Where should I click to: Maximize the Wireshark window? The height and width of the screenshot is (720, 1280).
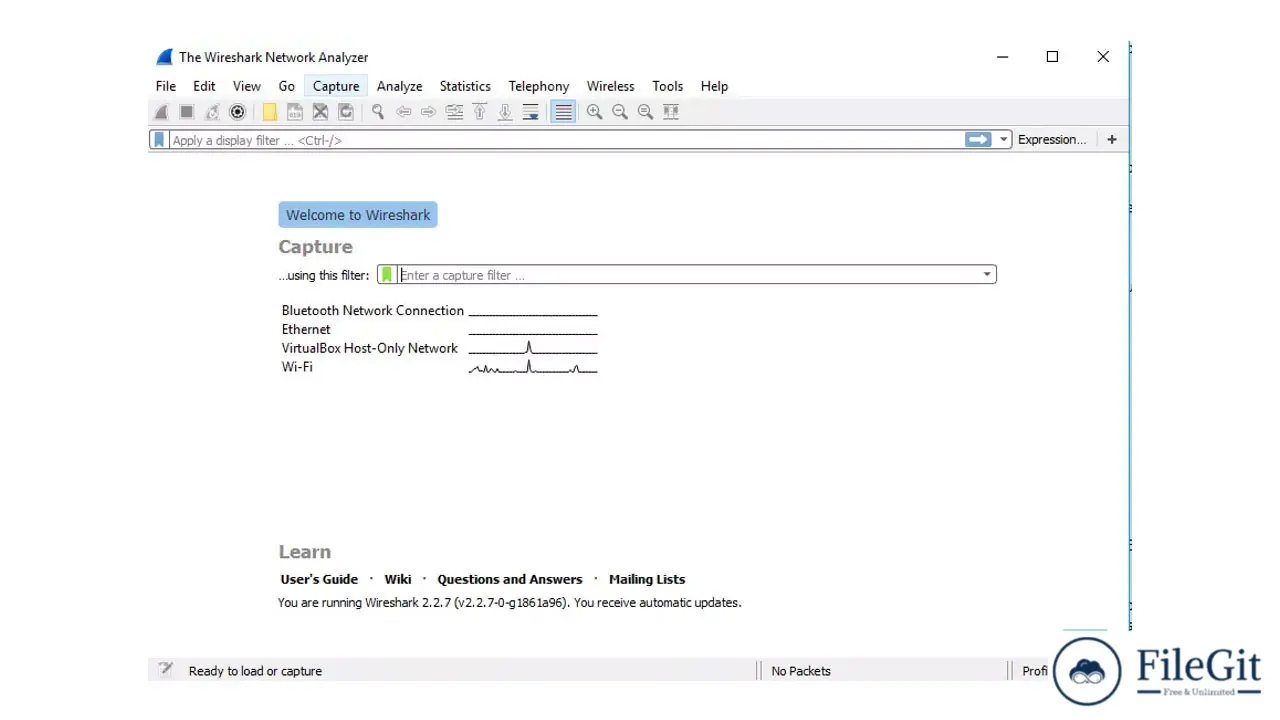pyautogui.click(x=1052, y=57)
